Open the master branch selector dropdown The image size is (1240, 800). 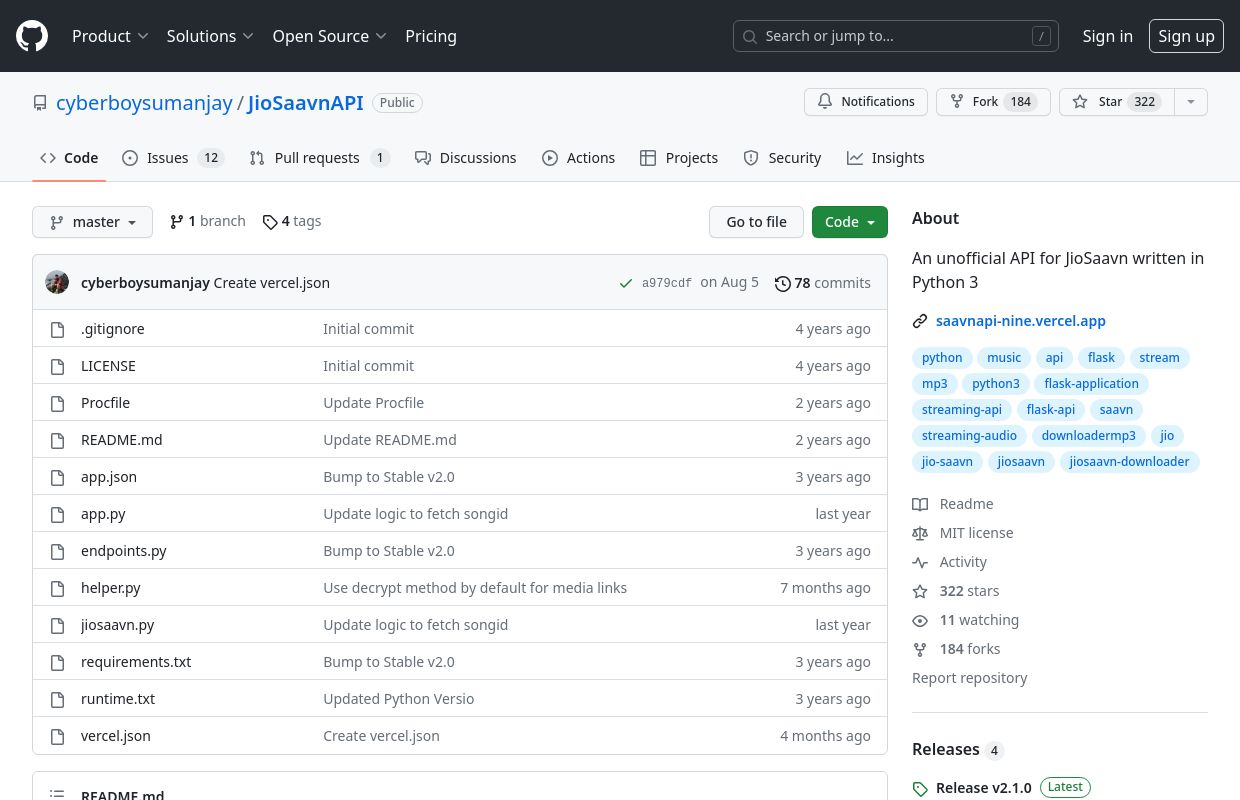(x=92, y=222)
